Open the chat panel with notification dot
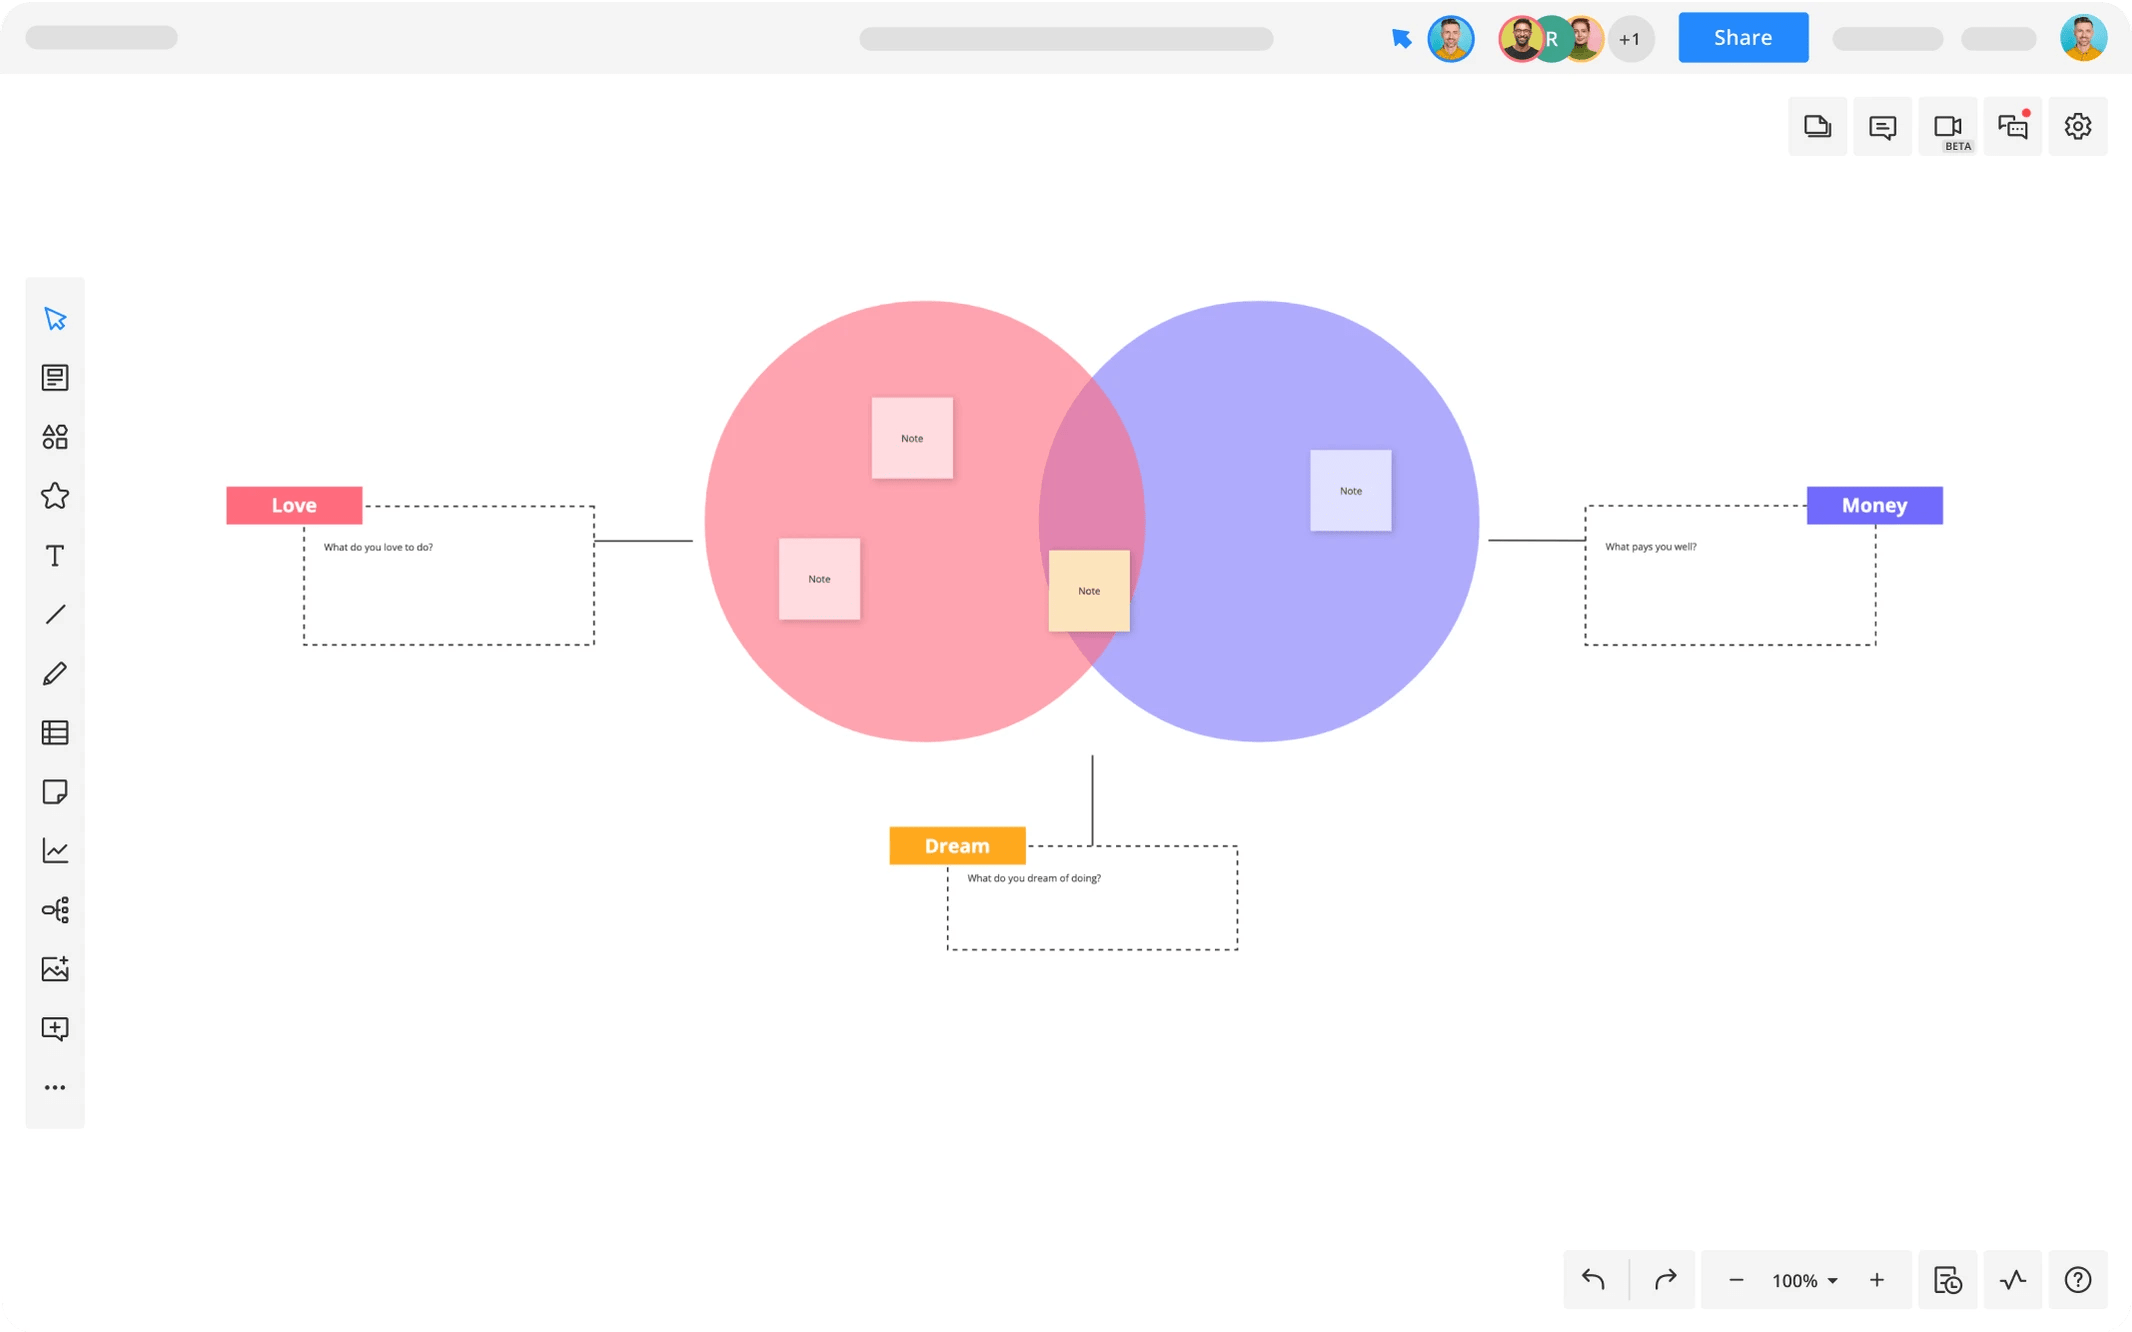The width and height of the screenshot is (2132, 1332). (2013, 127)
